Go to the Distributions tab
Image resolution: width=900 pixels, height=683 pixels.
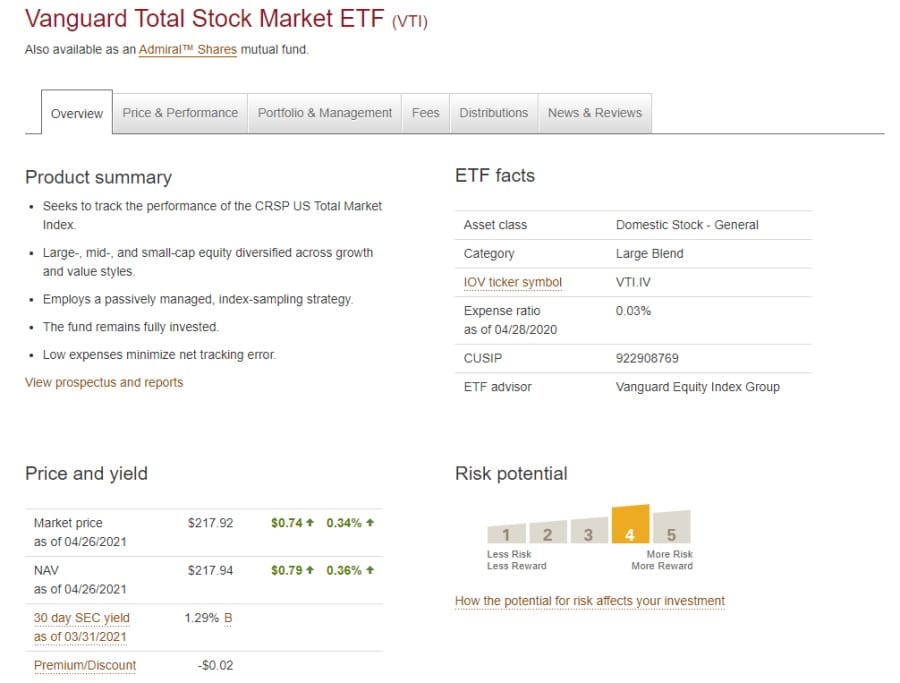[494, 113]
